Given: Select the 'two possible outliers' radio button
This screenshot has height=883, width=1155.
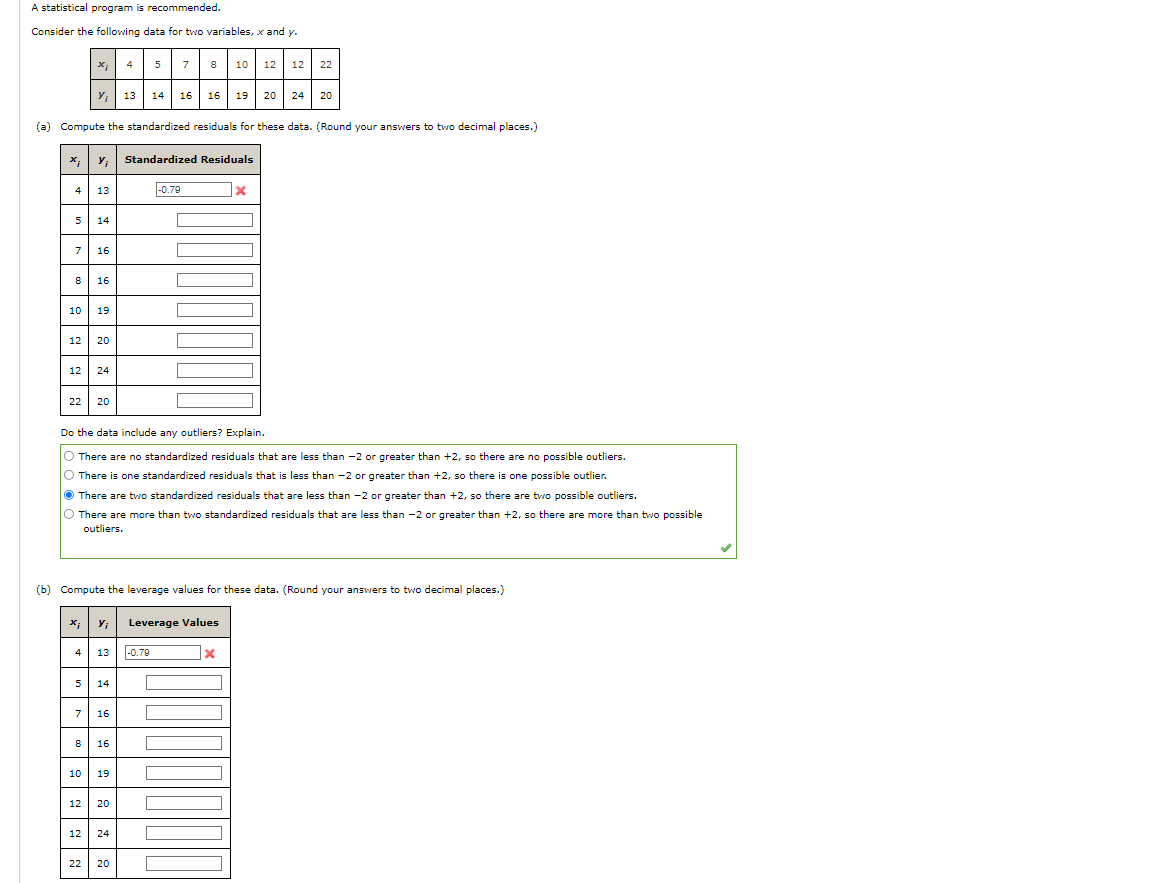Looking at the screenshot, I should point(68,494).
